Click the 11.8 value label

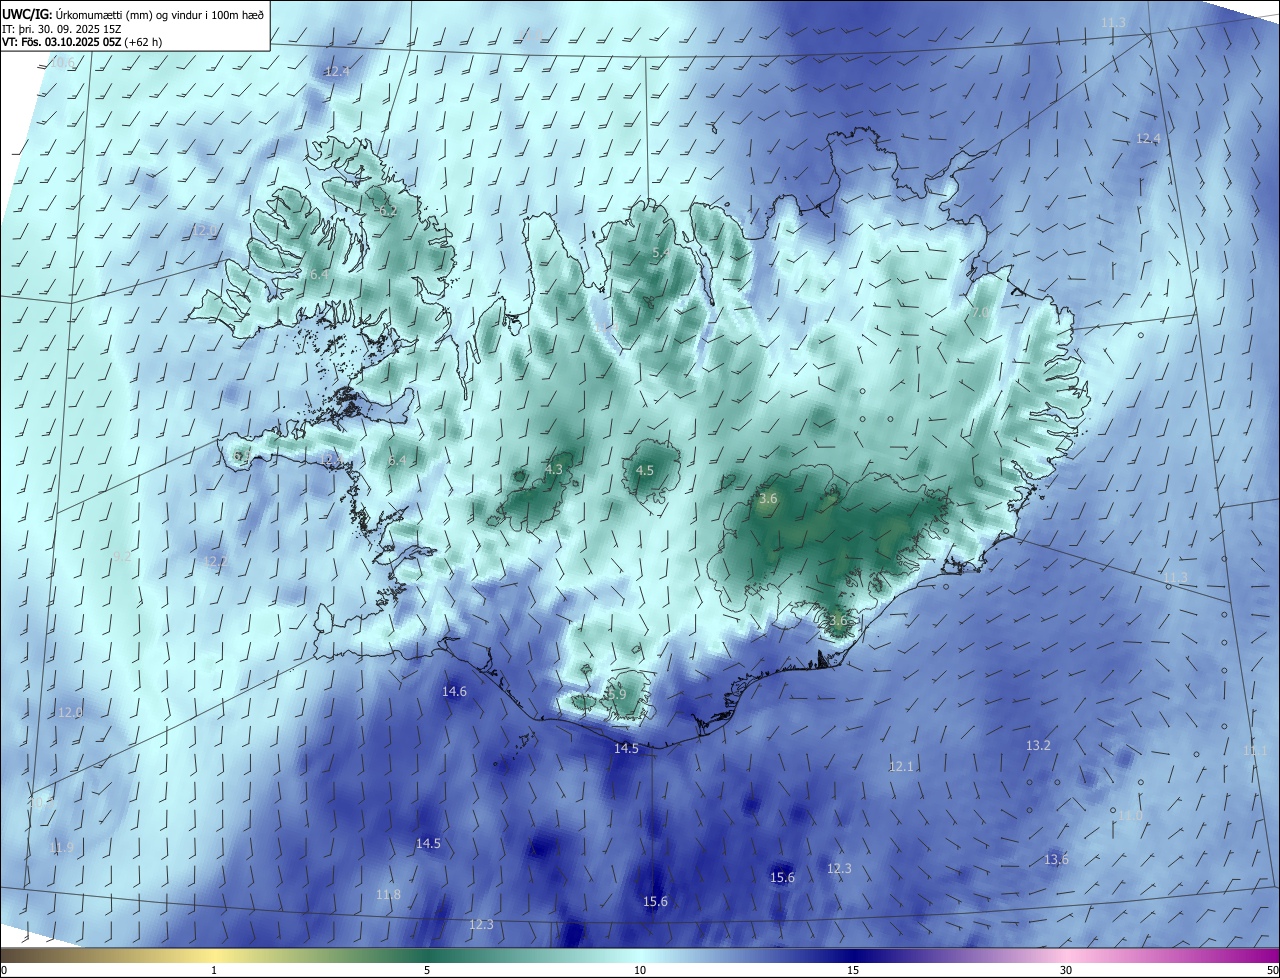click(x=388, y=894)
